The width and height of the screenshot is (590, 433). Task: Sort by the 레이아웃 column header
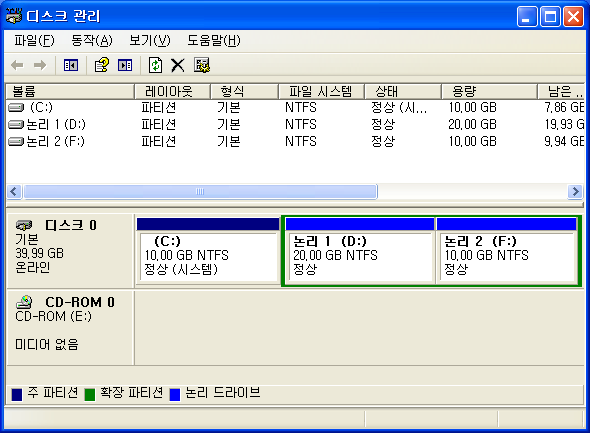click(x=172, y=91)
